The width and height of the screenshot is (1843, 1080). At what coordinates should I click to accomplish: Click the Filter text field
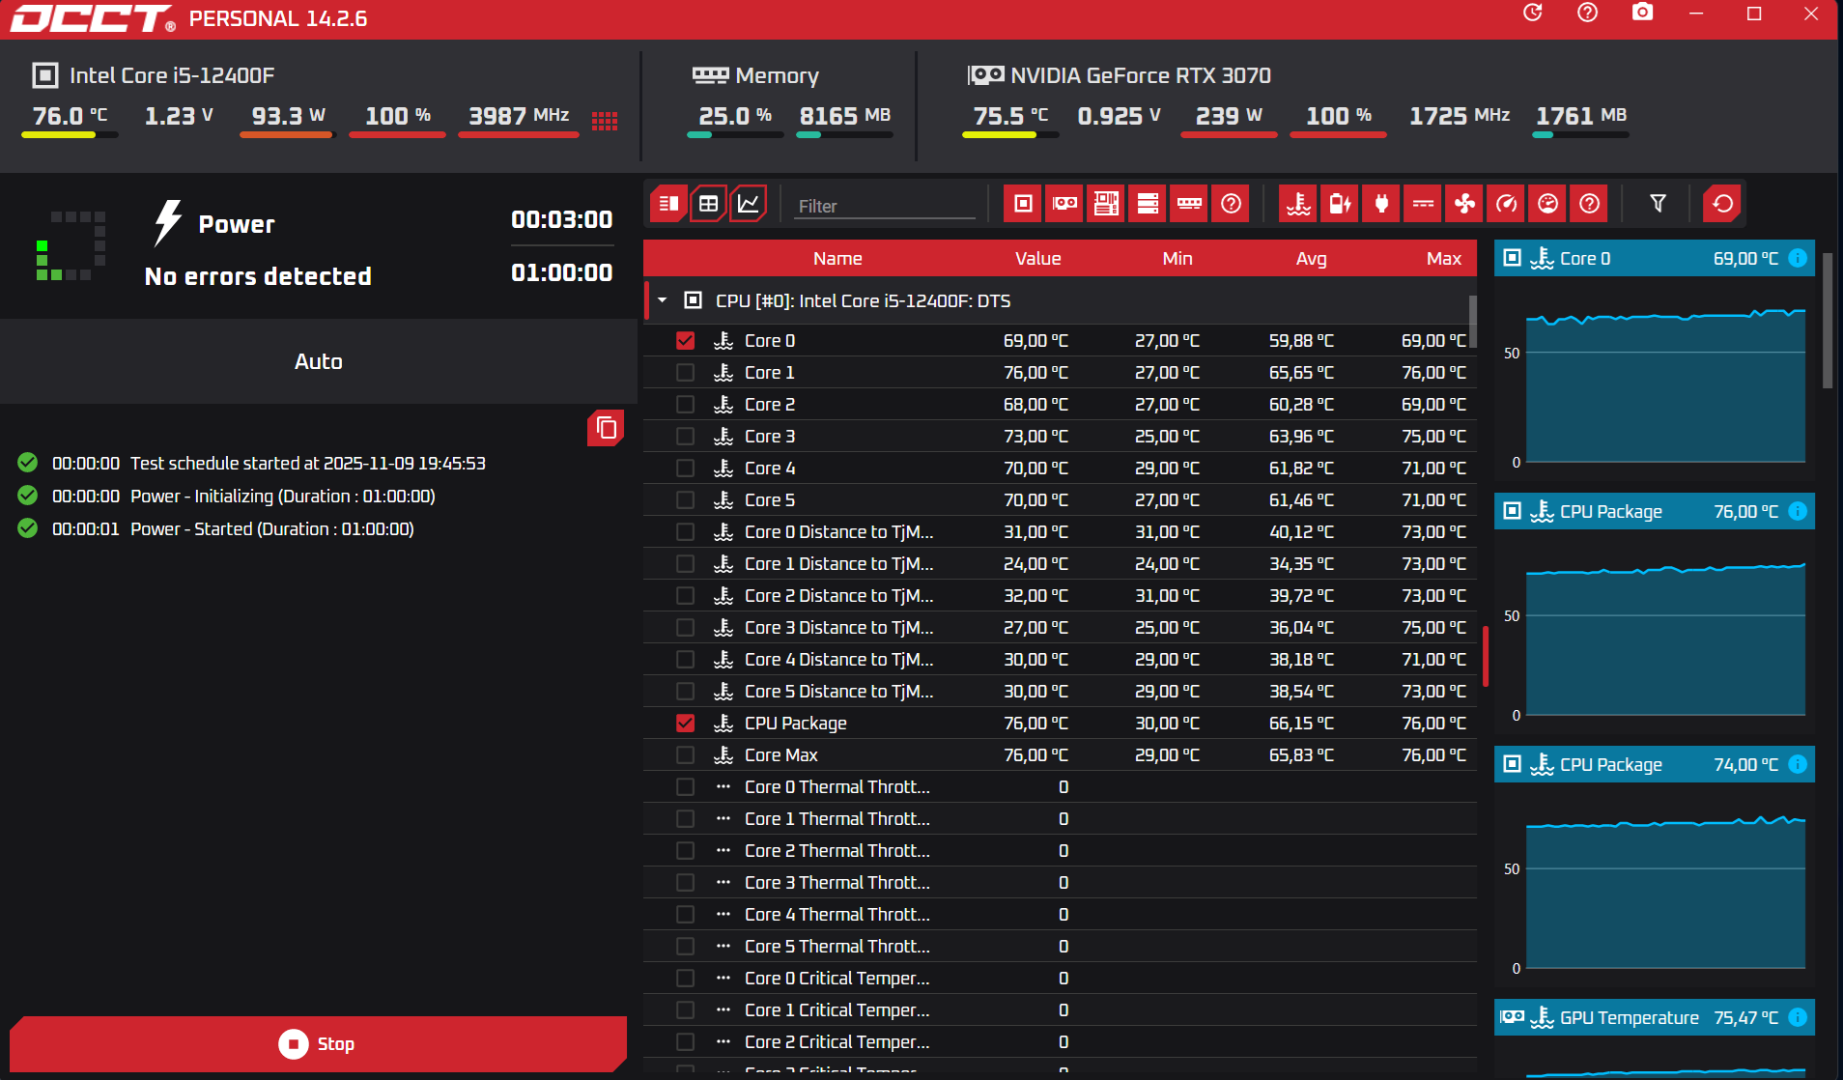pos(883,206)
